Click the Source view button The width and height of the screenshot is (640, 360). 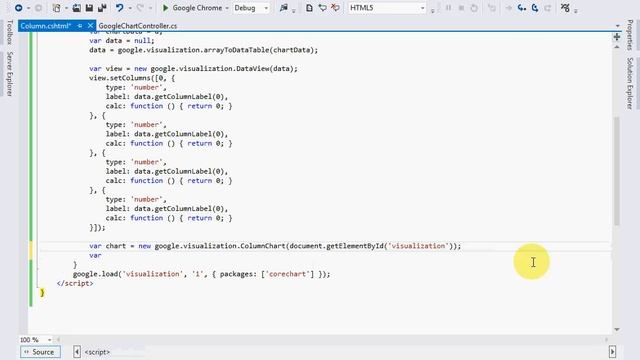click(x=40, y=352)
